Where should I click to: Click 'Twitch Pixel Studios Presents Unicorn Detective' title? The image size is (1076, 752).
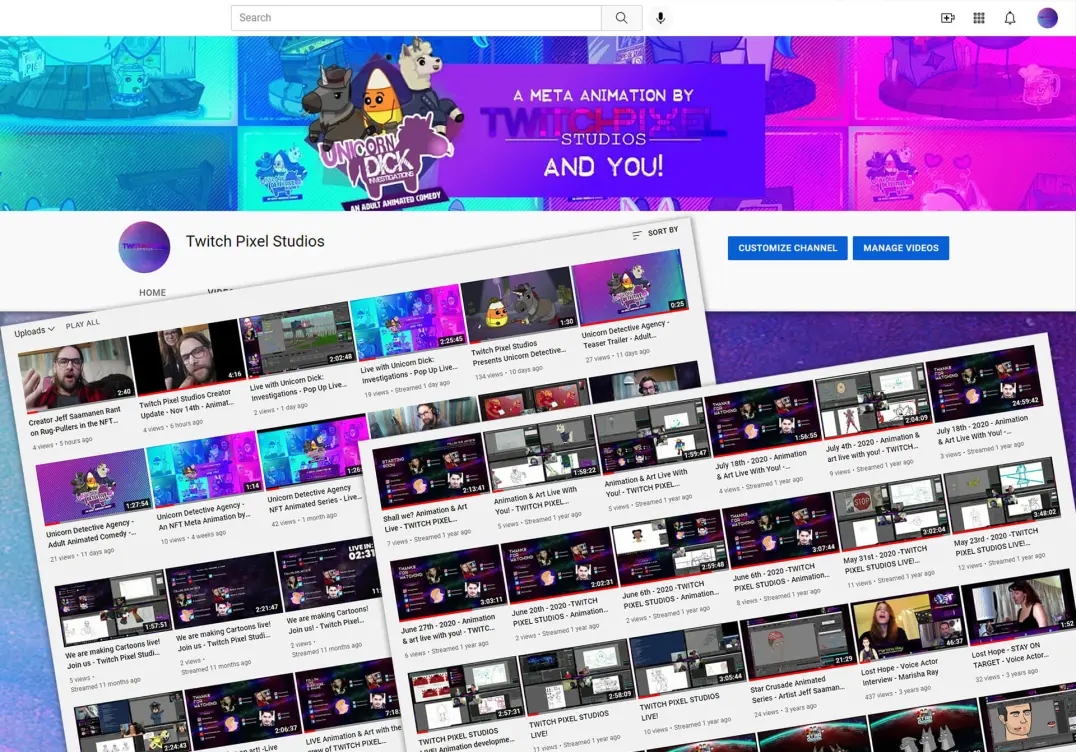(x=519, y=351)
